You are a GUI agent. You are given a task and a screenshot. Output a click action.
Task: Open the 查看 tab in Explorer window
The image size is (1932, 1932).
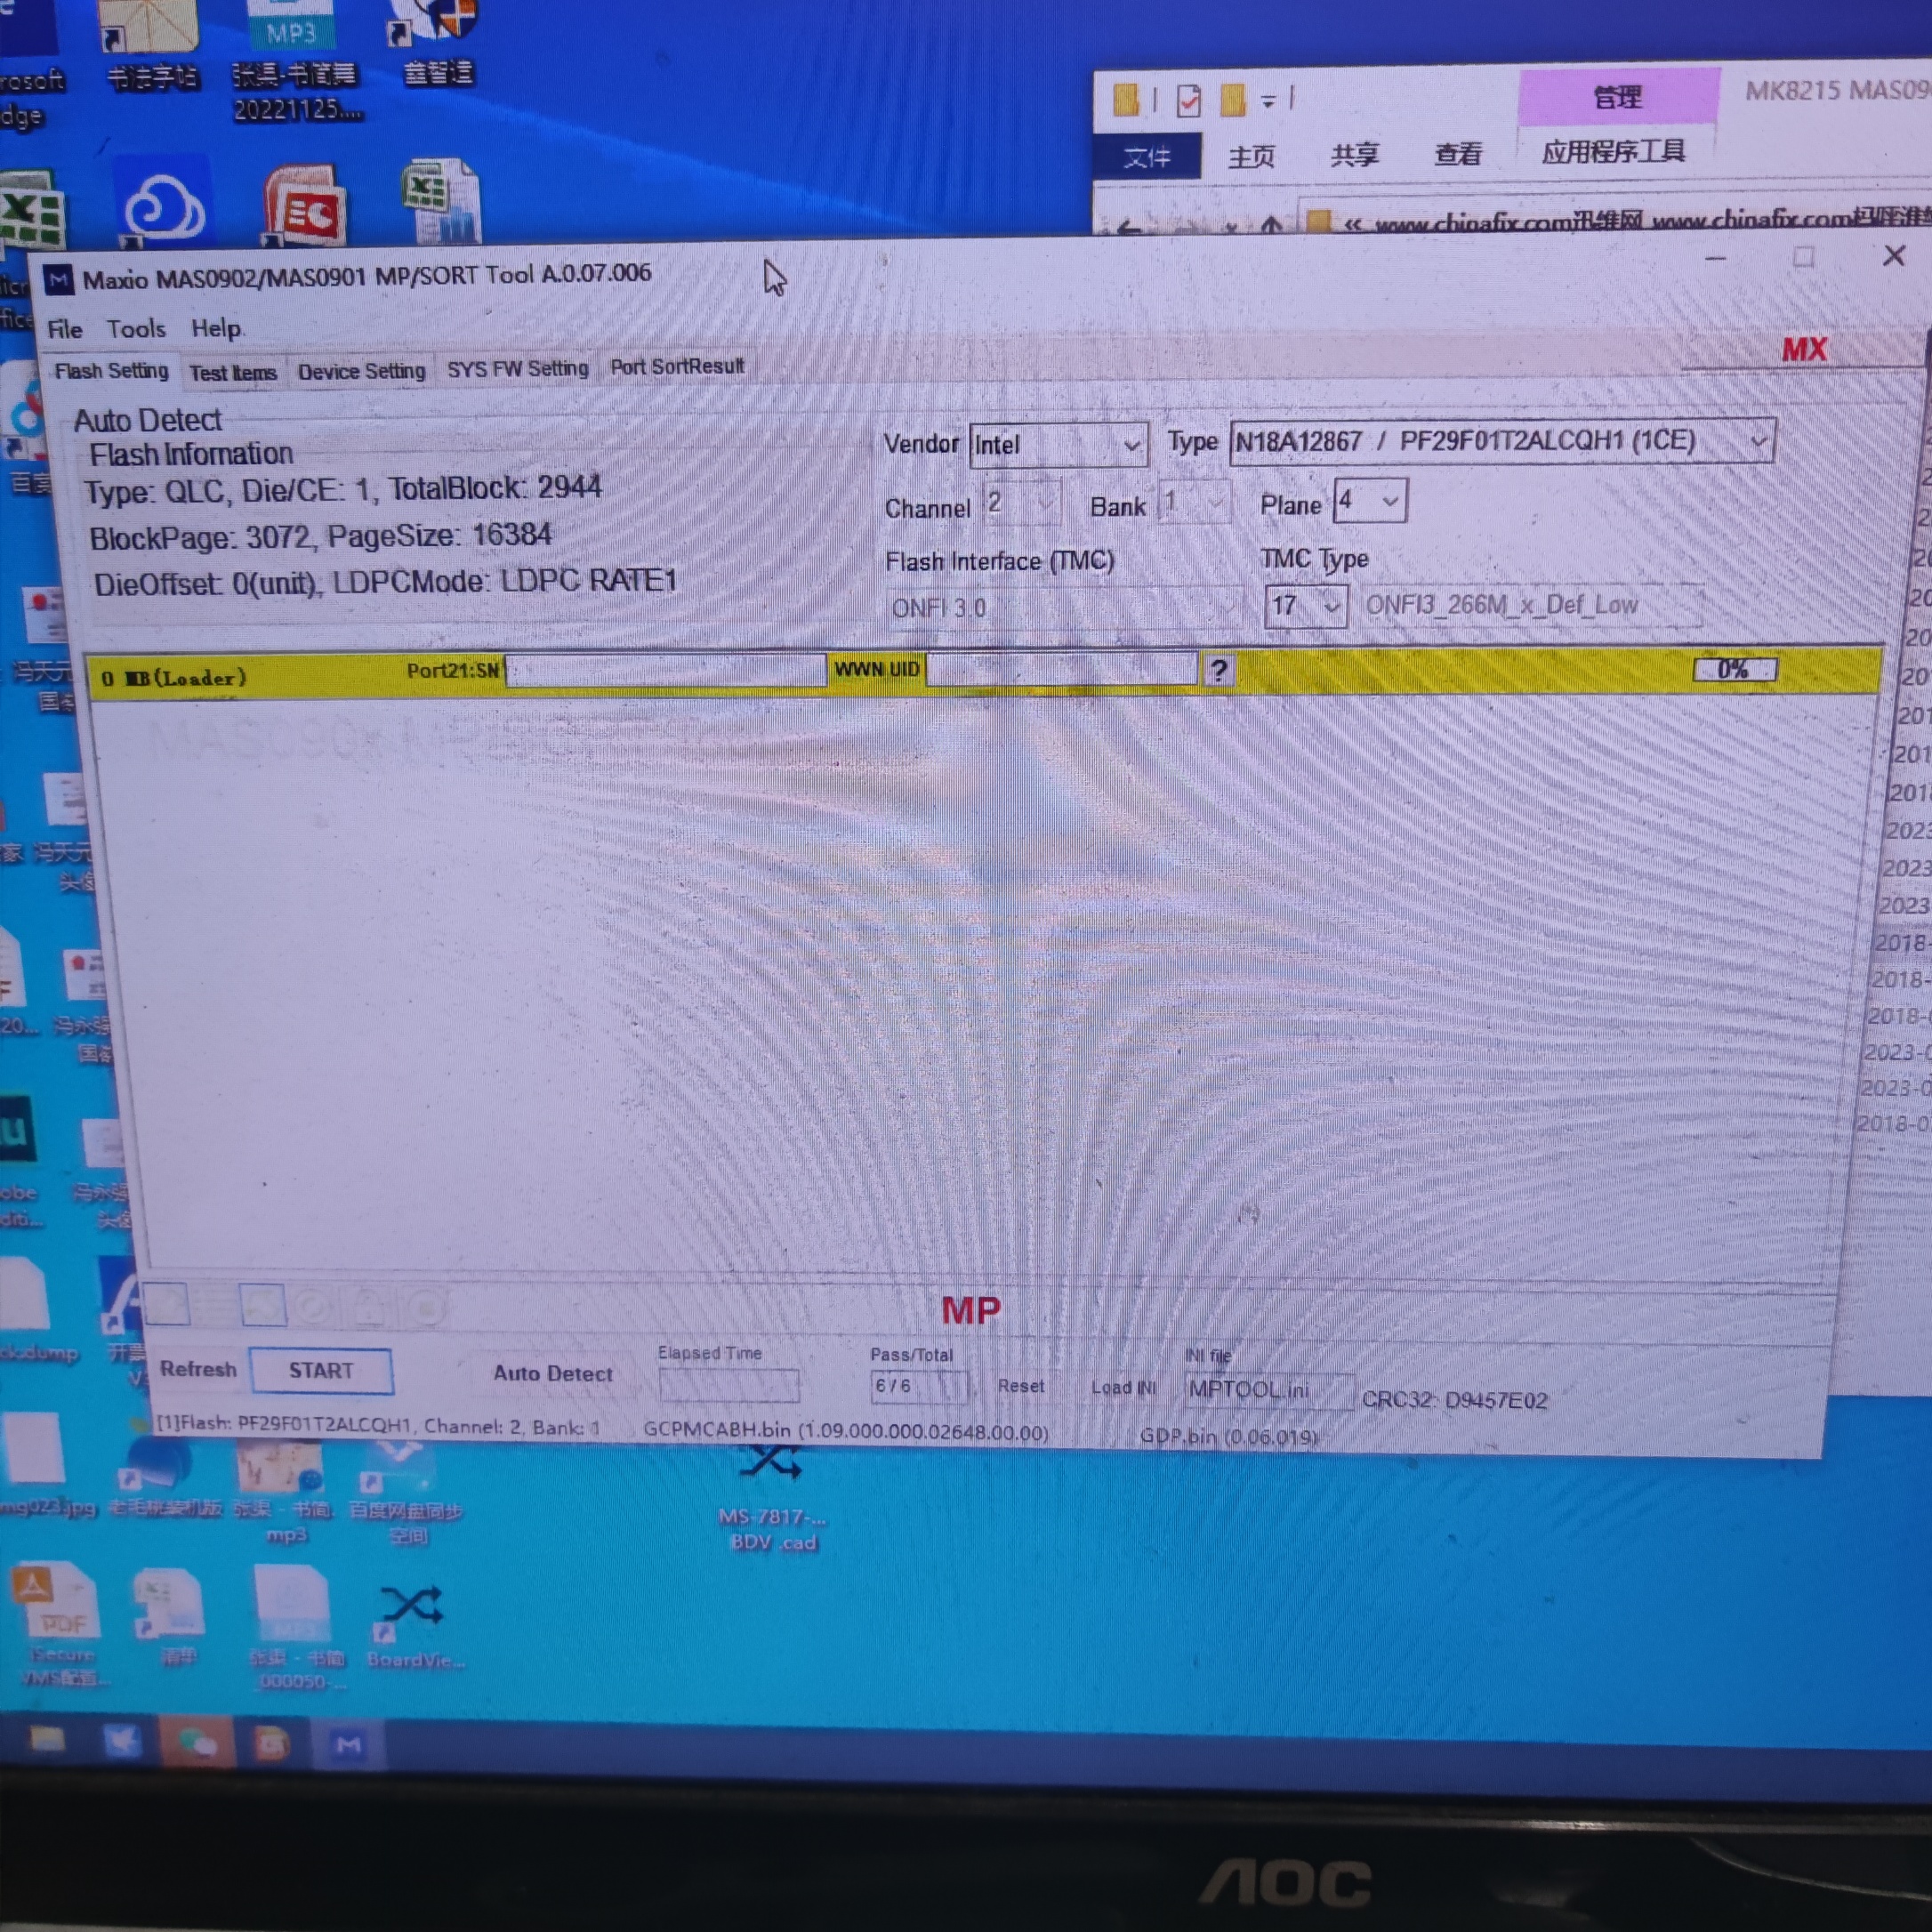(1458, 154)
